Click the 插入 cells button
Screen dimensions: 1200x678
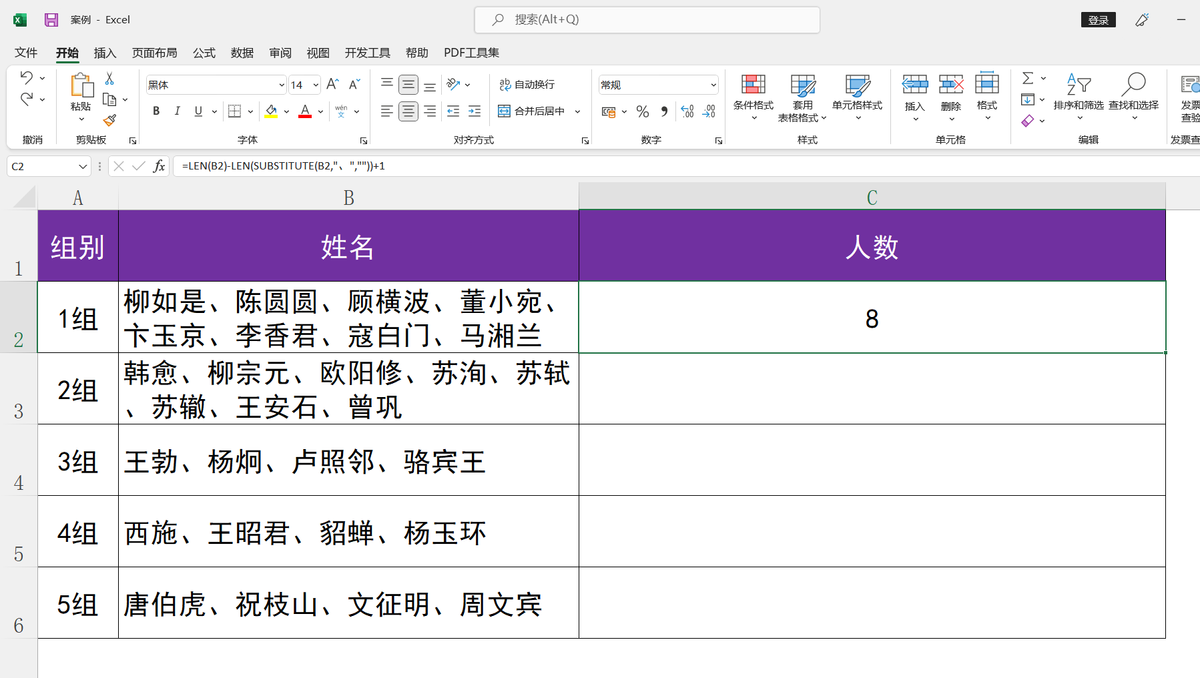915,97
